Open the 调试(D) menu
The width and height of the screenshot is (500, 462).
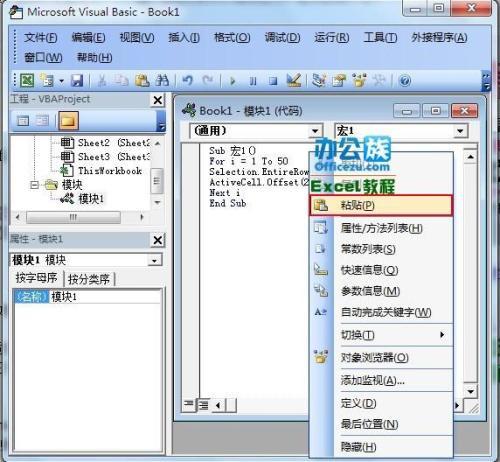[282, 37]
